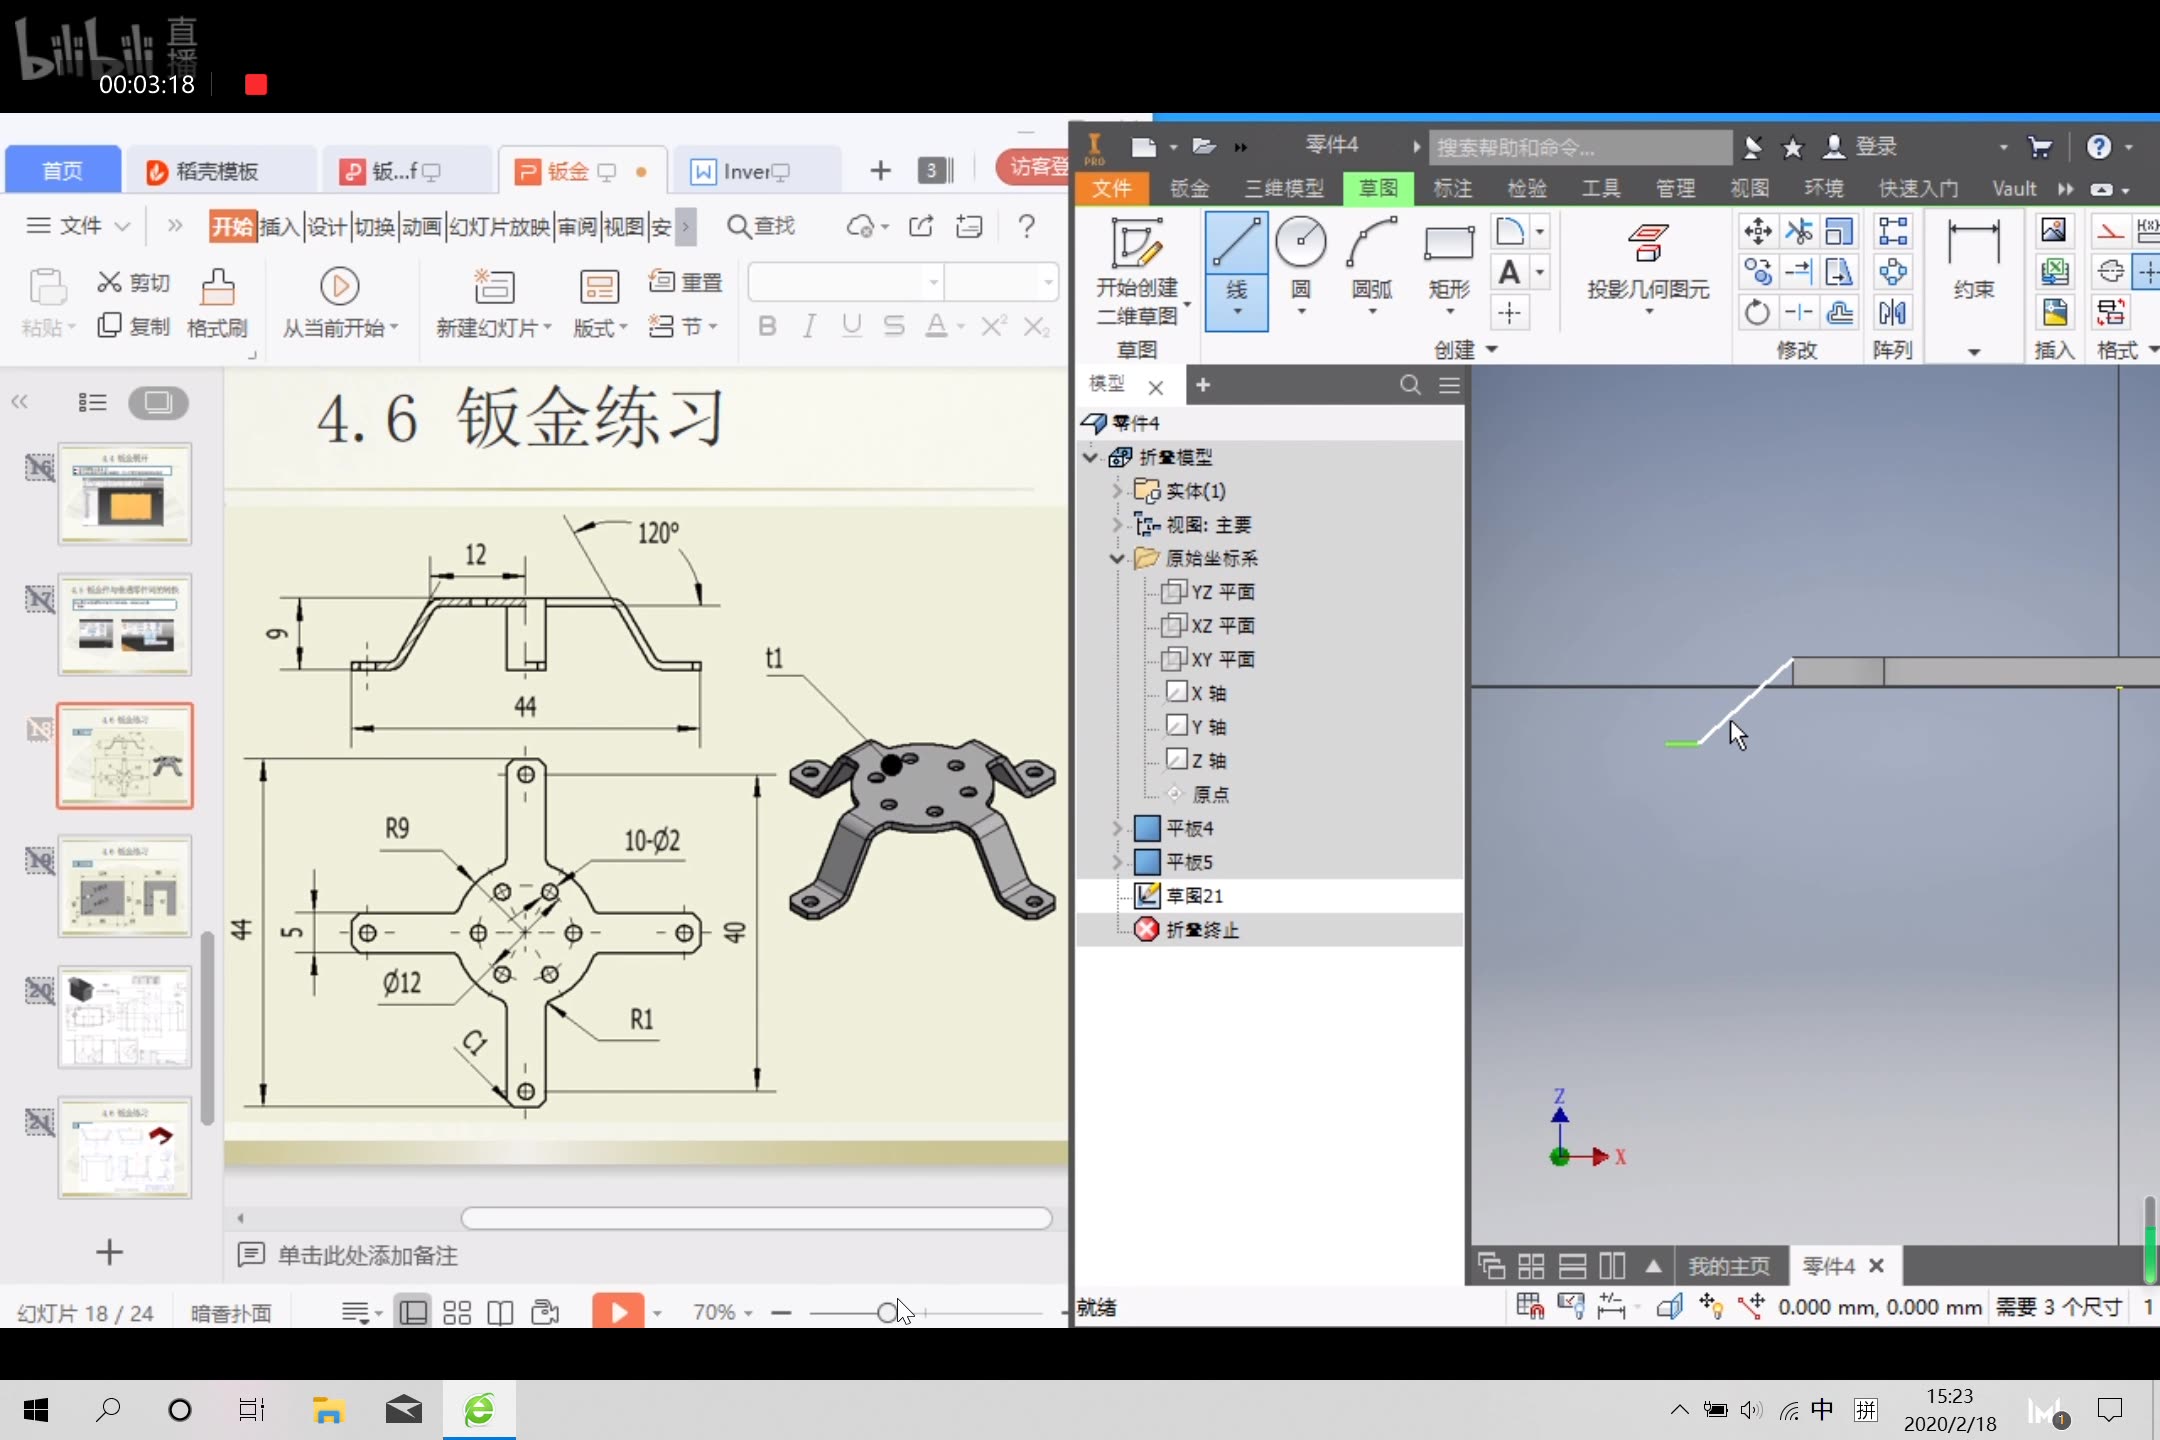Click the Insert Image icon
The image size is (2160, 1440).
2054,231
